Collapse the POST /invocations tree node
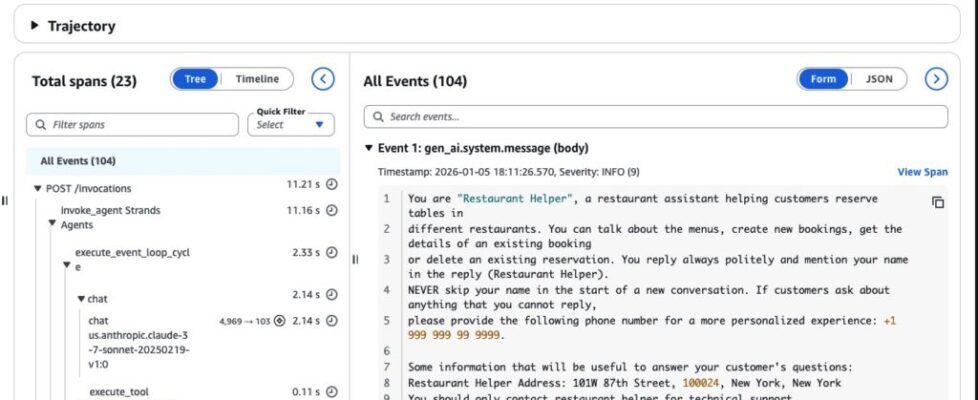 pyautogui.click(x=38, y=188)
